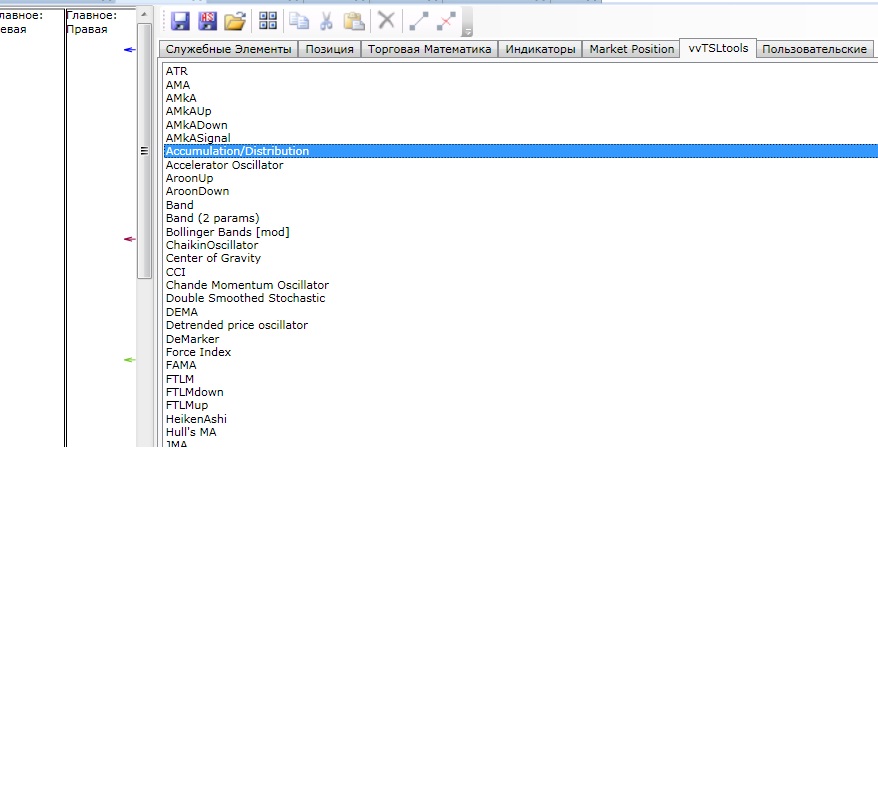The image size is (878, 812).
Task: Click the four-squares grid icon
Action: pos(268,21)
